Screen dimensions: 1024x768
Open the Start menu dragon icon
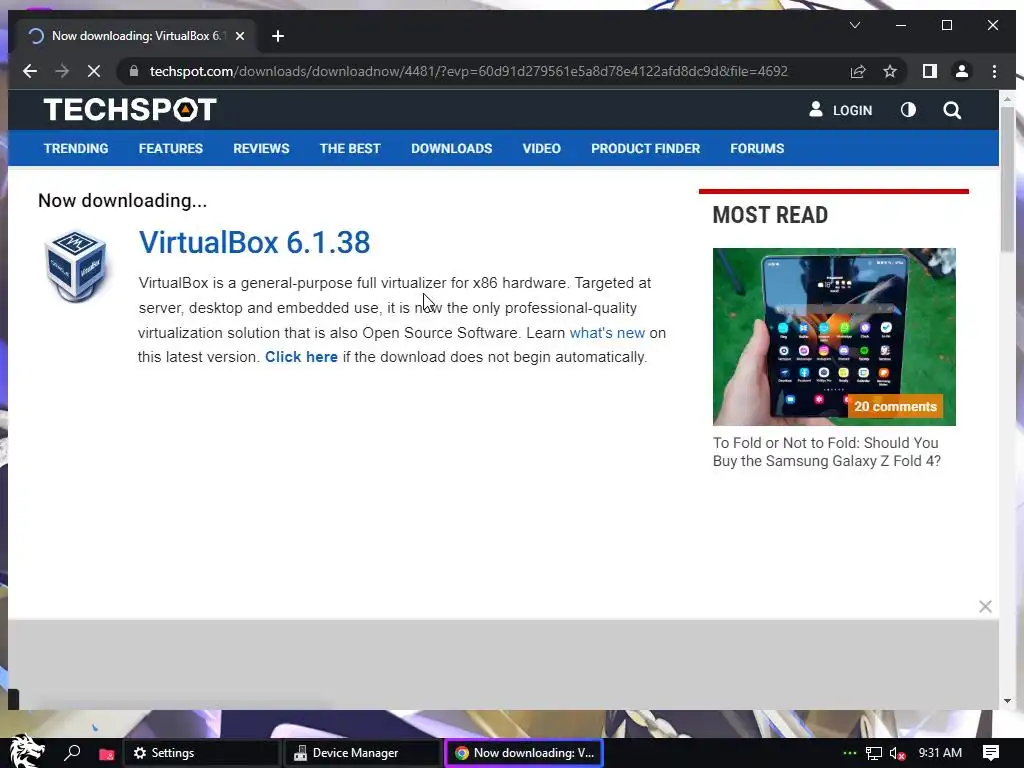(x=26, y=751)
